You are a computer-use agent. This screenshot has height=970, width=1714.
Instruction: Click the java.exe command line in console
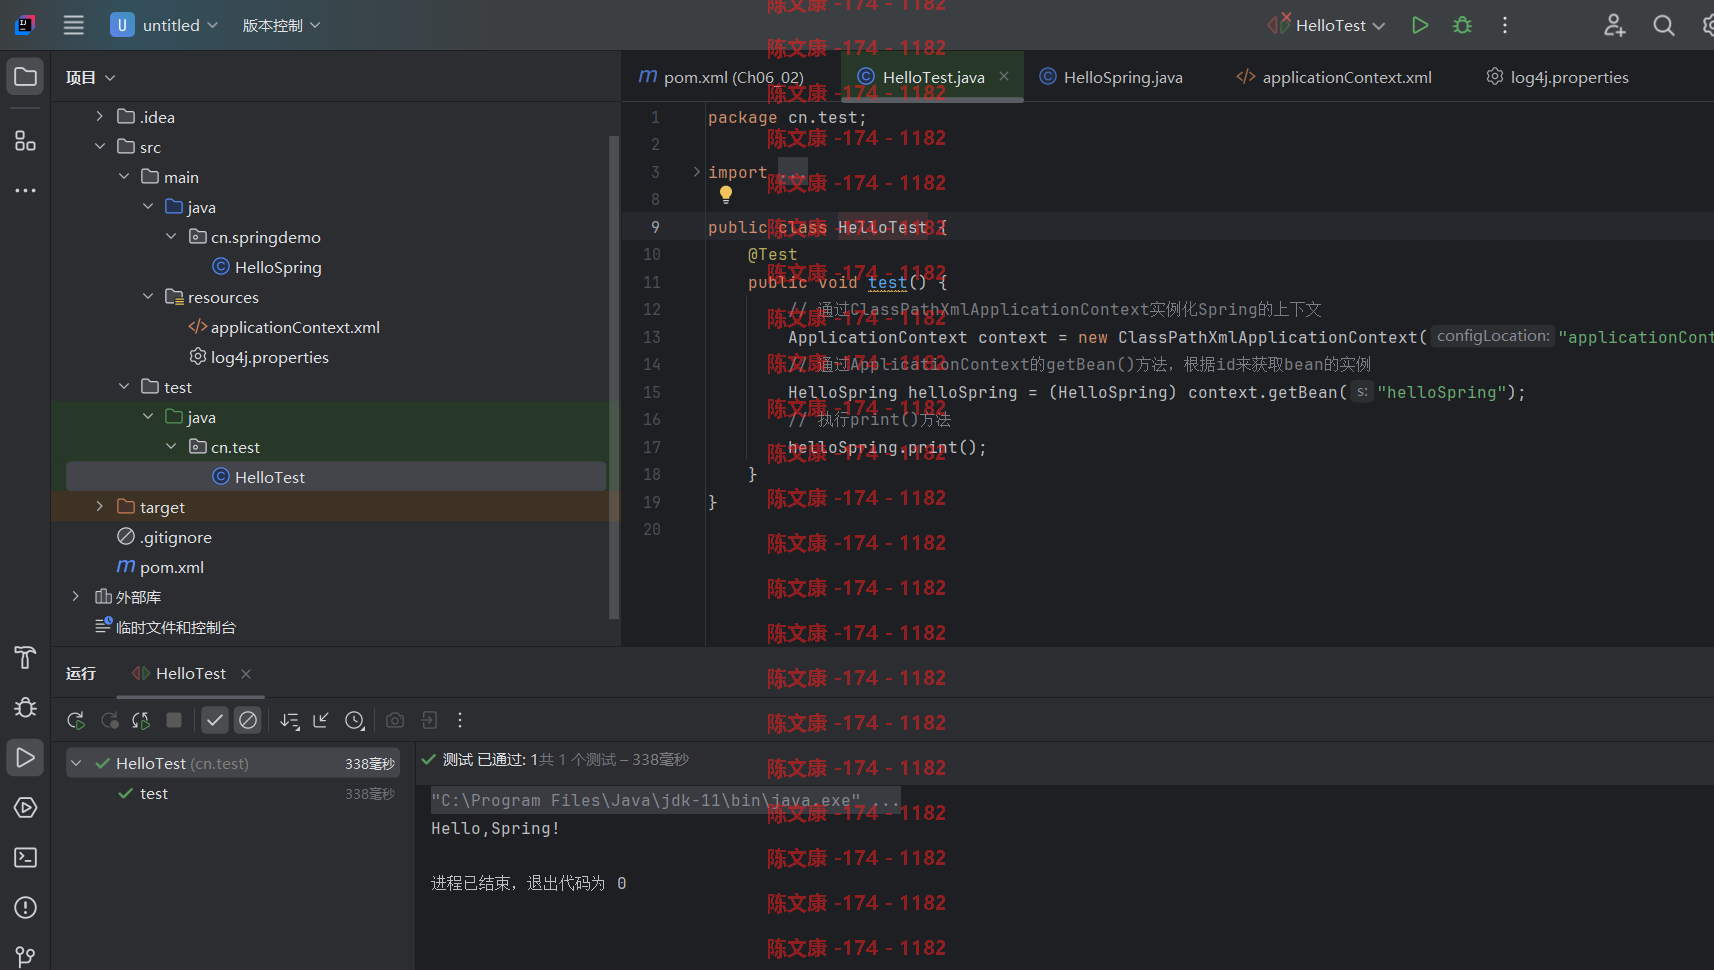[x=665, y=800]
